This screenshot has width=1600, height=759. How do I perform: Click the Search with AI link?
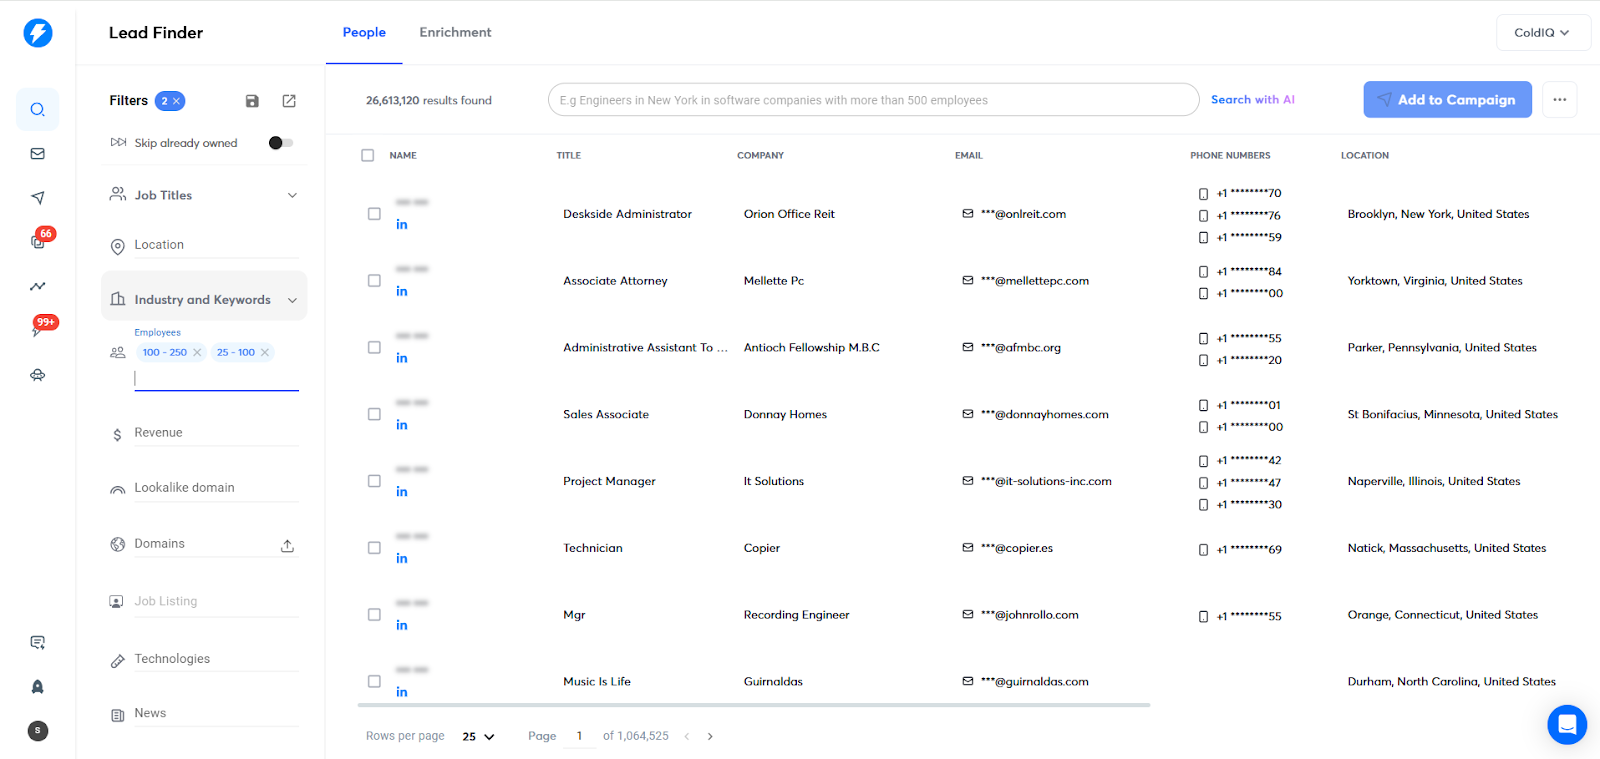pos(1252,100)
